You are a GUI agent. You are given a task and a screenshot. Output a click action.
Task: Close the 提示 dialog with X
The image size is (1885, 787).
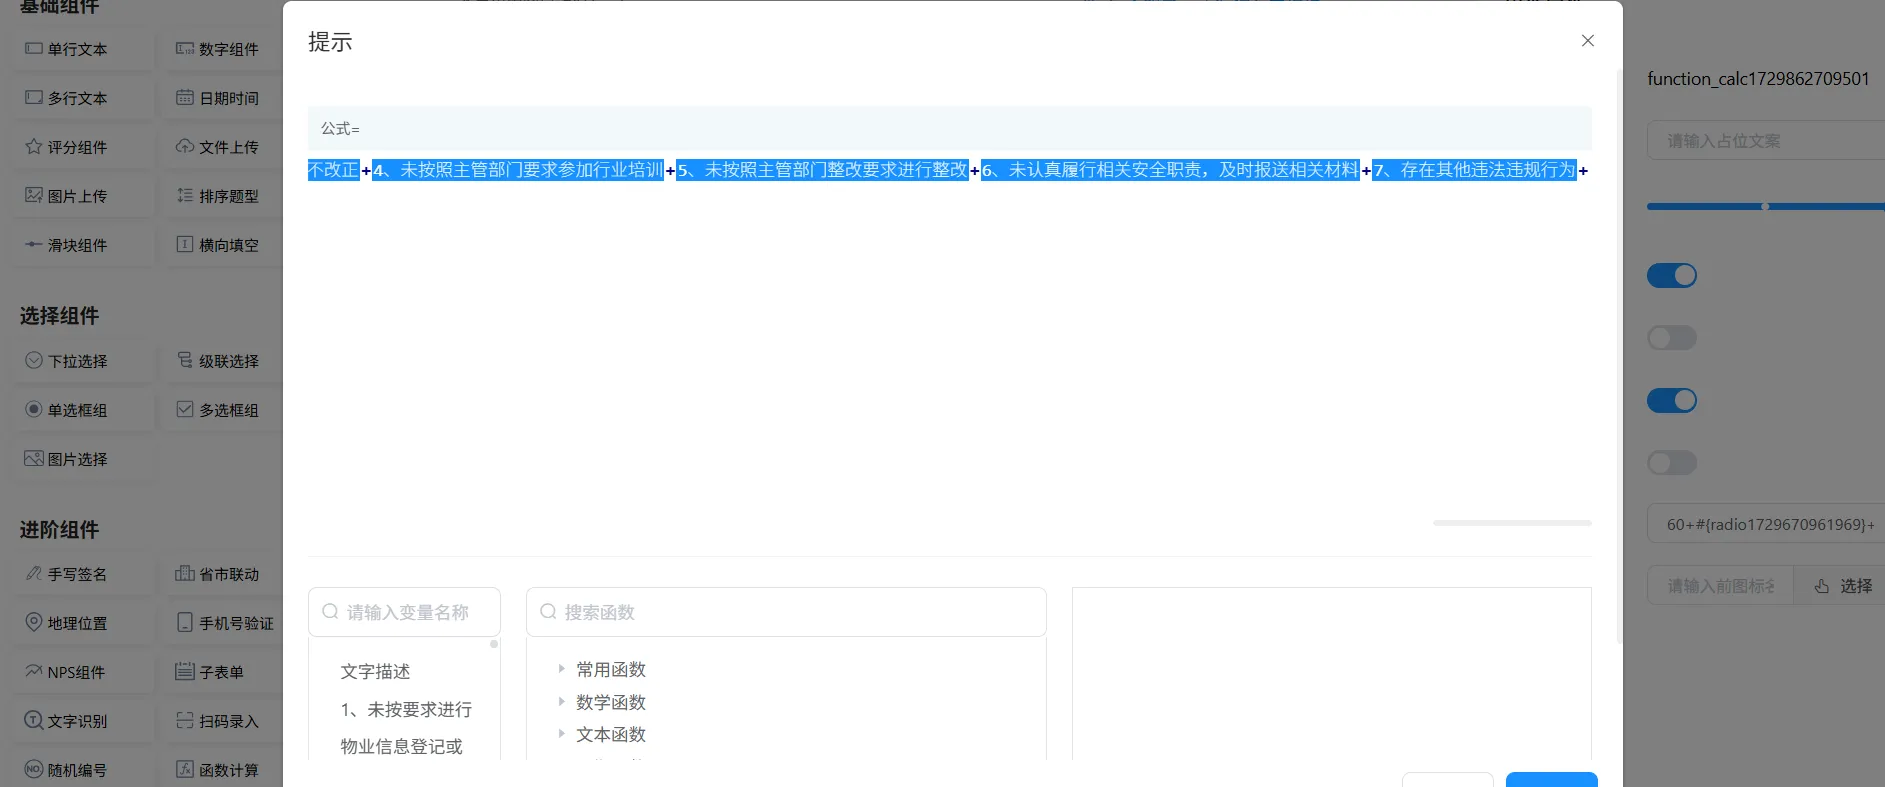(x=1587, y=41)
